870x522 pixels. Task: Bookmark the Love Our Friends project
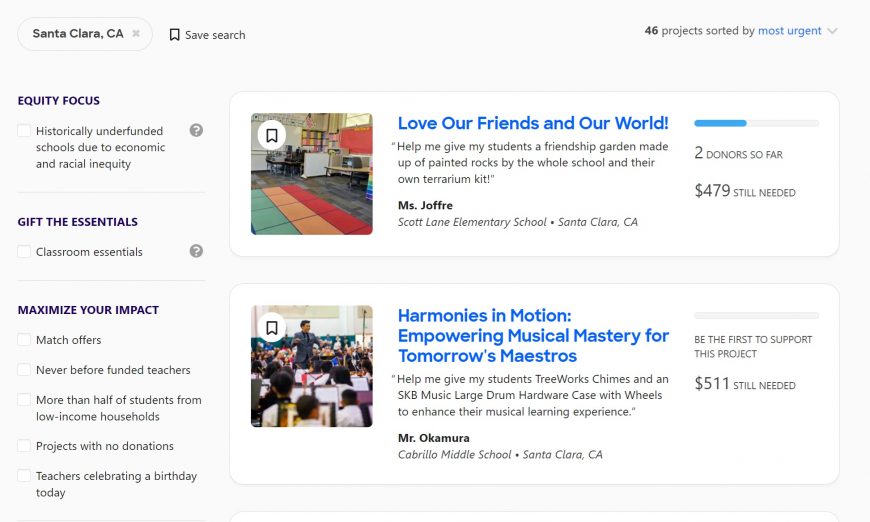click(272, 135)
